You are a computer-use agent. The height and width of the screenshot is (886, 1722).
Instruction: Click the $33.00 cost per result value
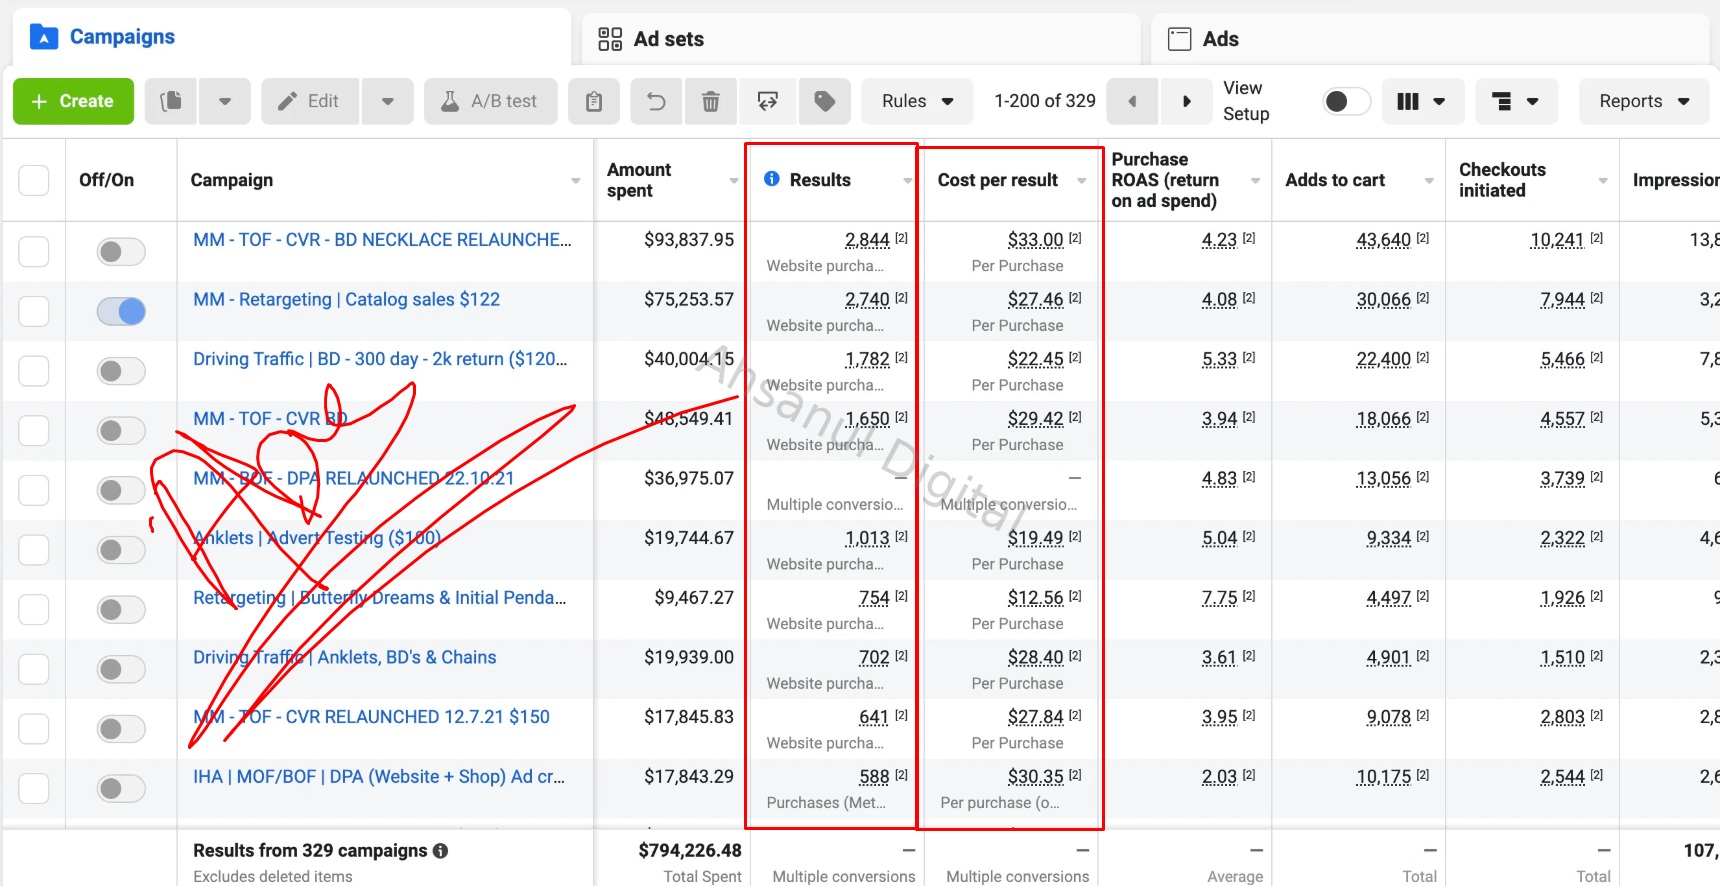point(1035,240)
